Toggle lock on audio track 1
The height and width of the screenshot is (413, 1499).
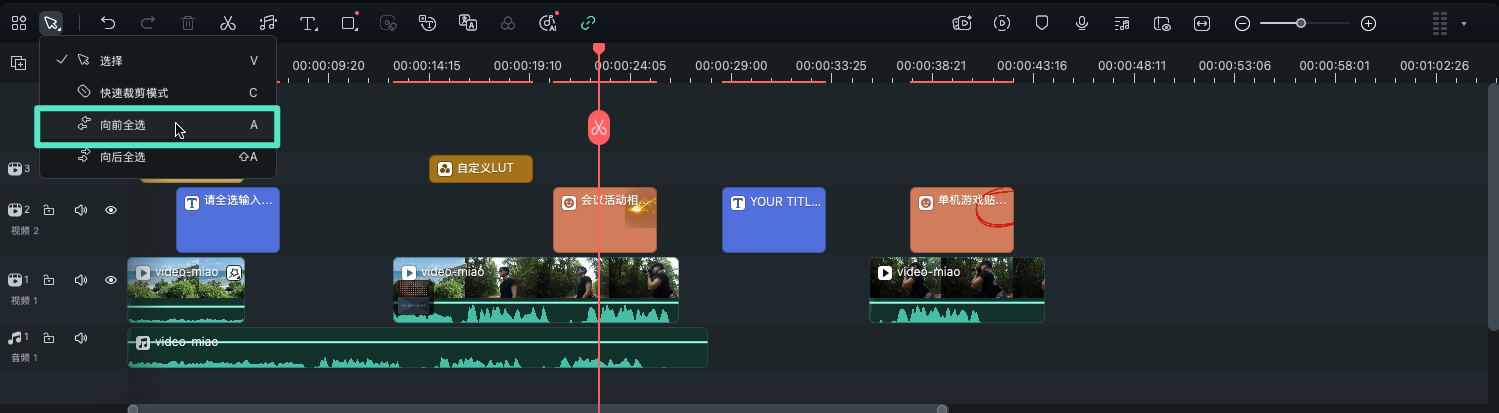pos(48,338)
